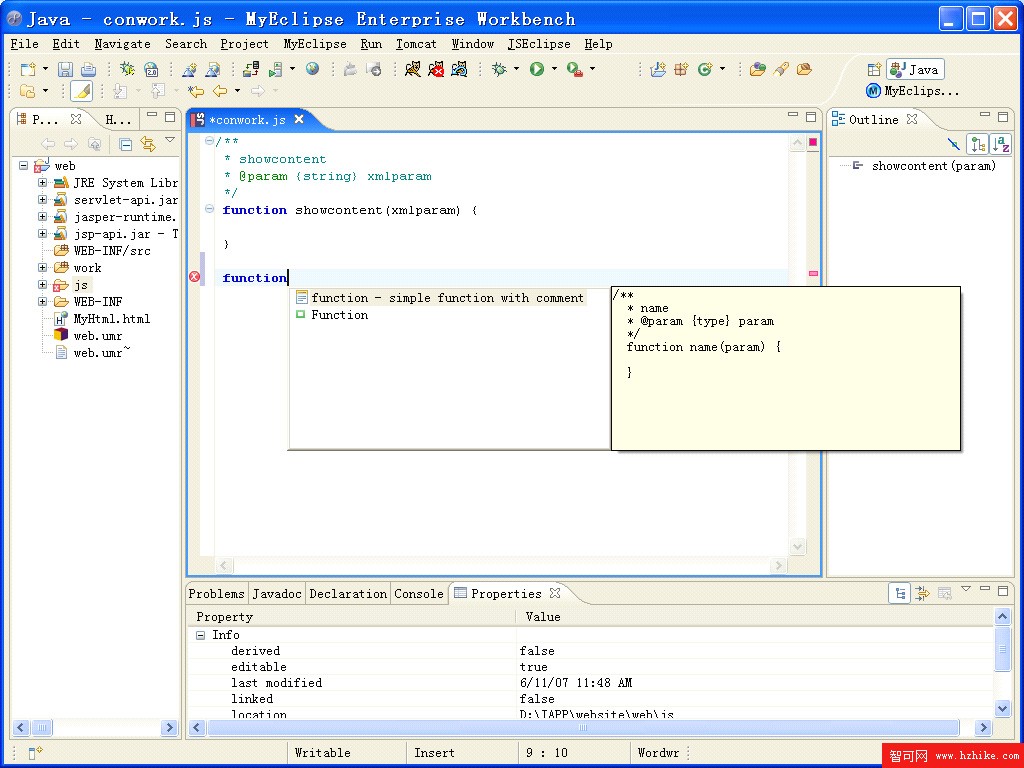Switch to the MyEclipse perspective button
The width and height of the screenshot is (1024, 768).
point(912,91)
